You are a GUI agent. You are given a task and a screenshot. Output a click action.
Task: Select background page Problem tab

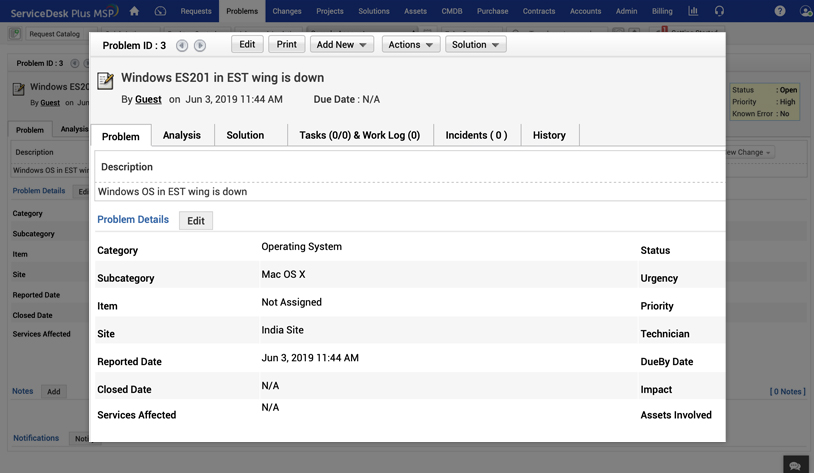click(30, 130)
